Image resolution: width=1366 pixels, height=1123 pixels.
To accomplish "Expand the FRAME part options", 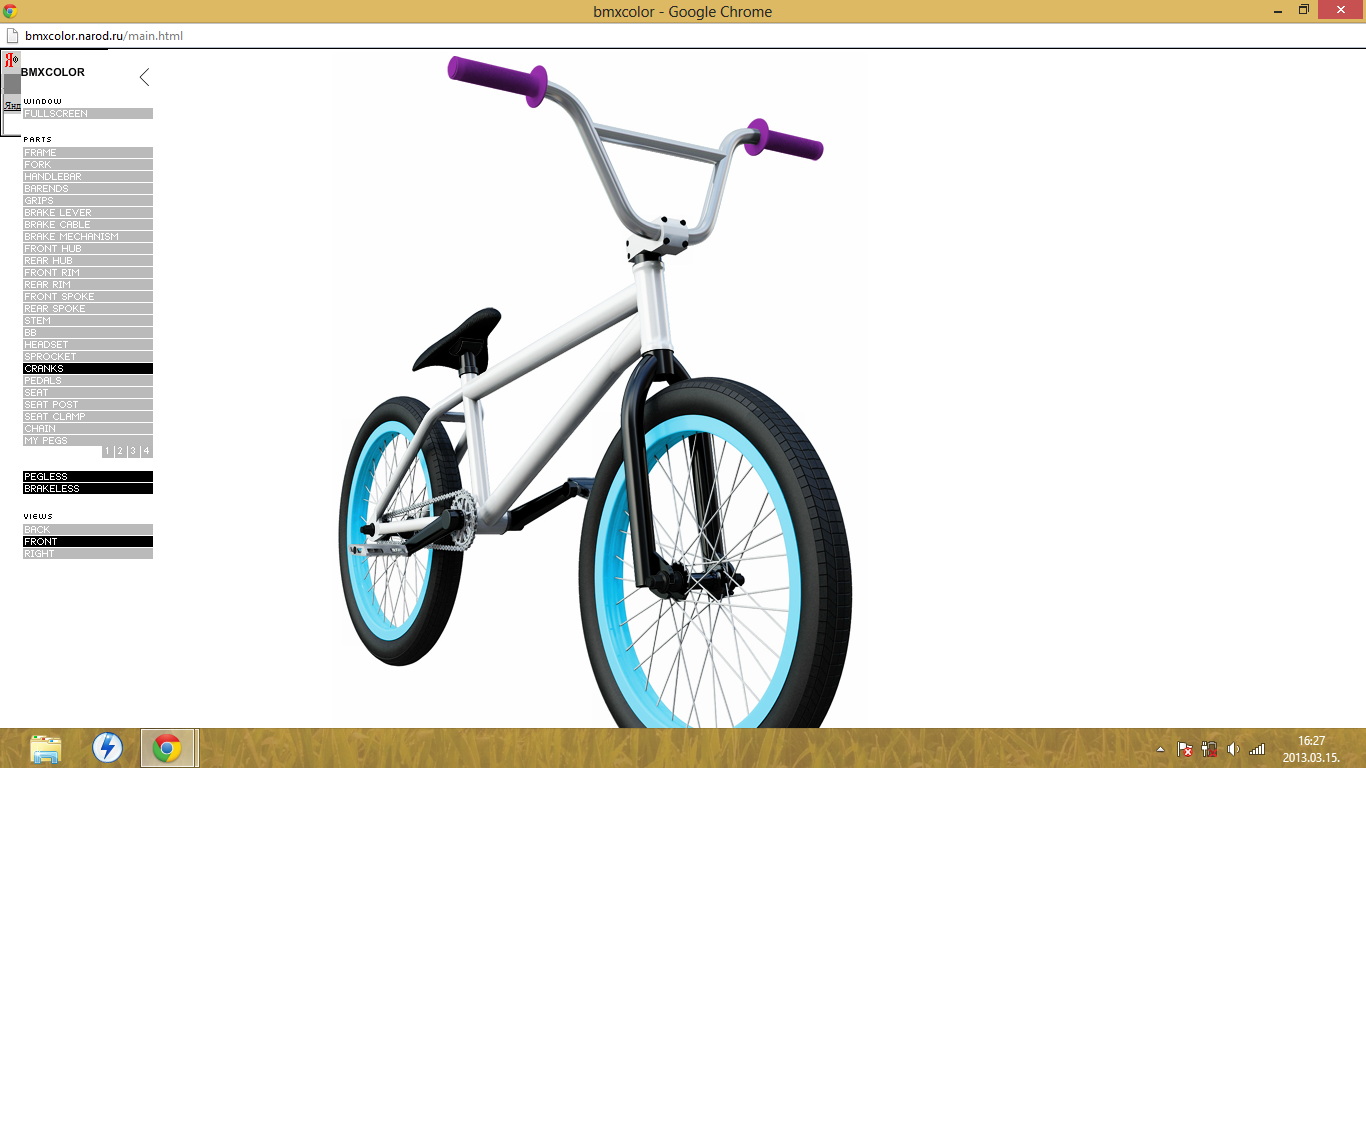I will (87, 153).
